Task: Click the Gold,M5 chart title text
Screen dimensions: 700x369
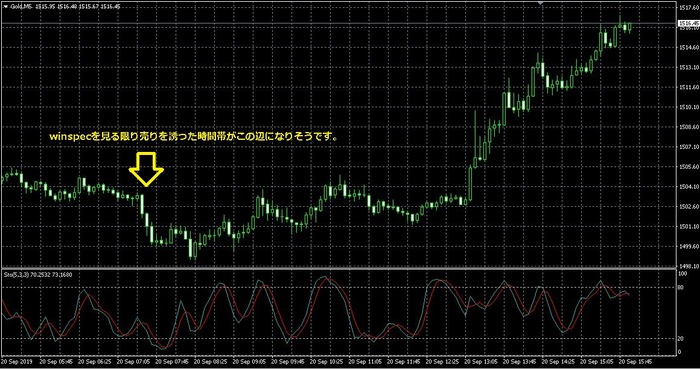Action: pos(21,7)
